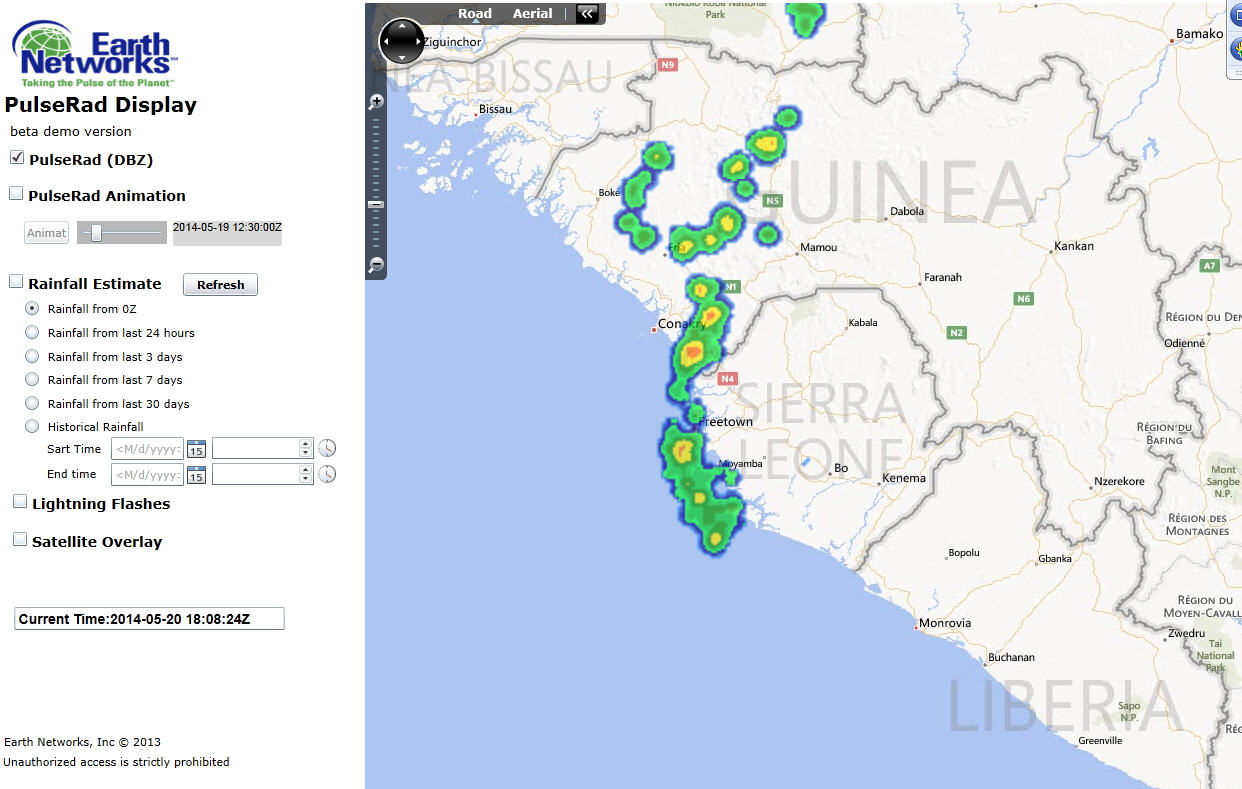
Task: Click the Animat button
Action: 47,233
